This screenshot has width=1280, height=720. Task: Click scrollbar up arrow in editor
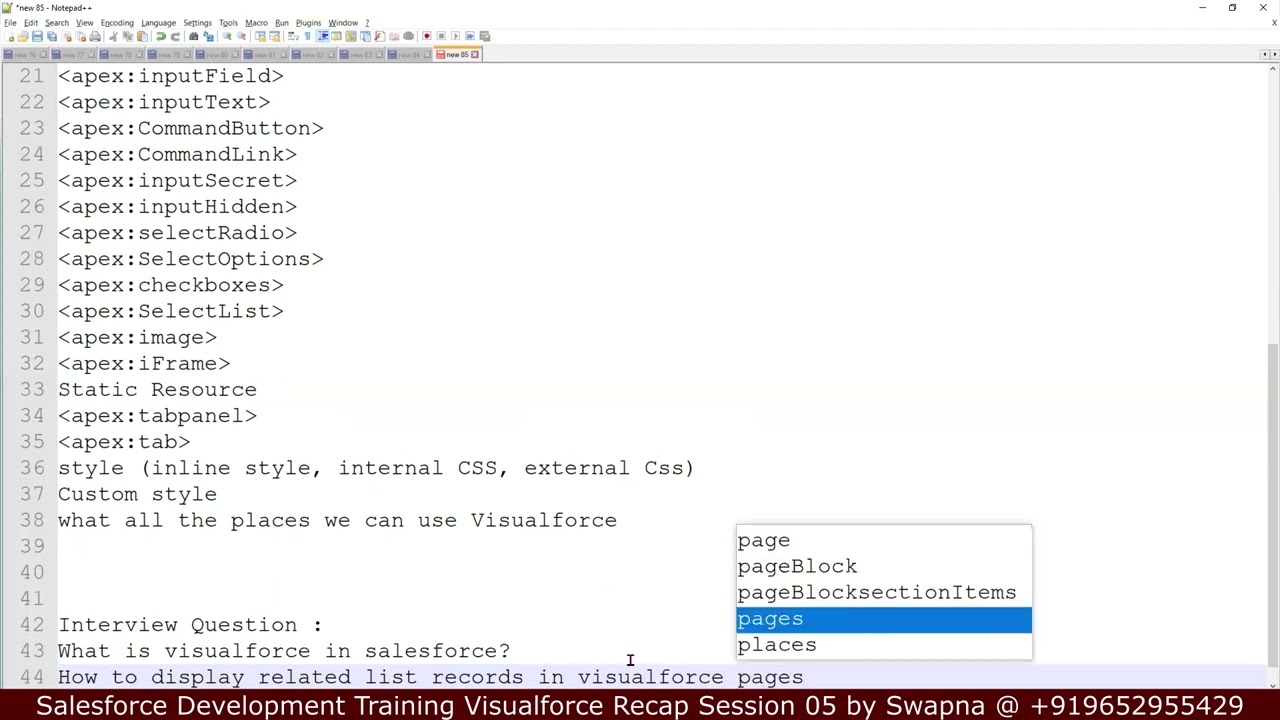coord(1273,69)
